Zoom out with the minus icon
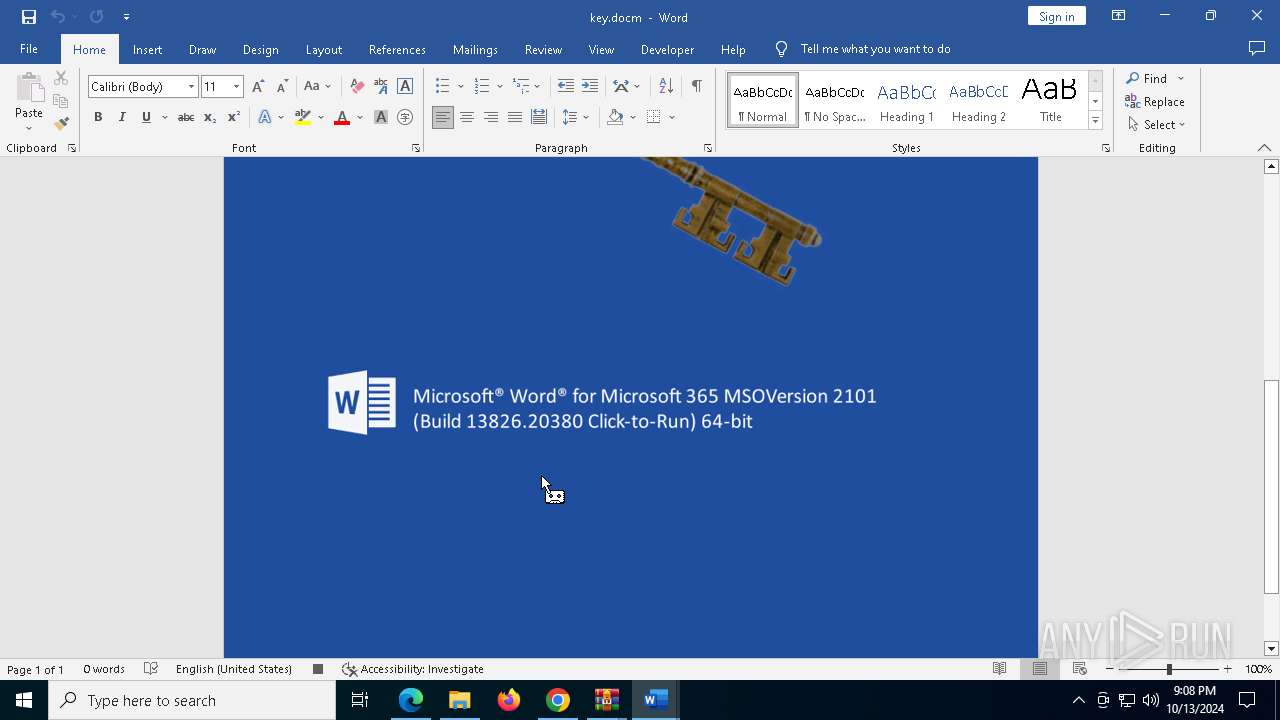 click(1109, 669)
